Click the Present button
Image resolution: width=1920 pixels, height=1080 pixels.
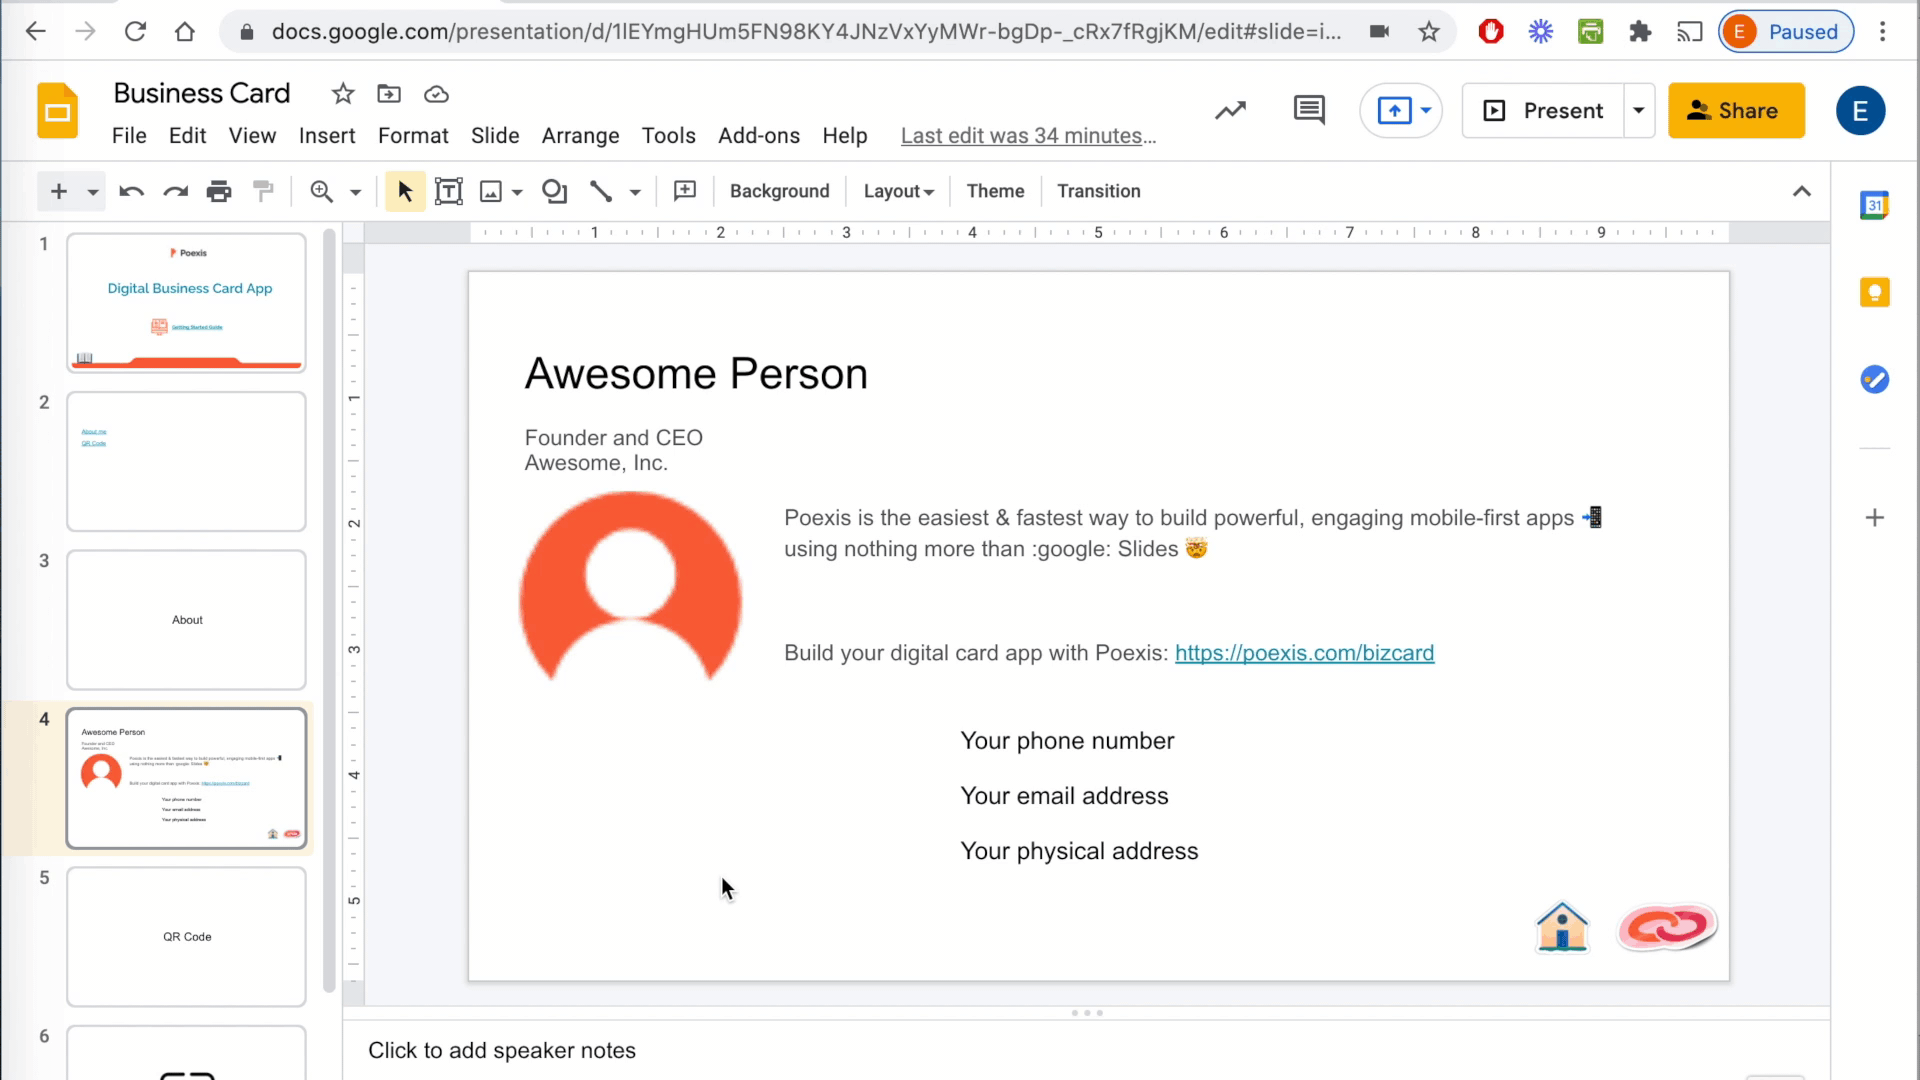pyautogui.click(x=1544, y=111)
